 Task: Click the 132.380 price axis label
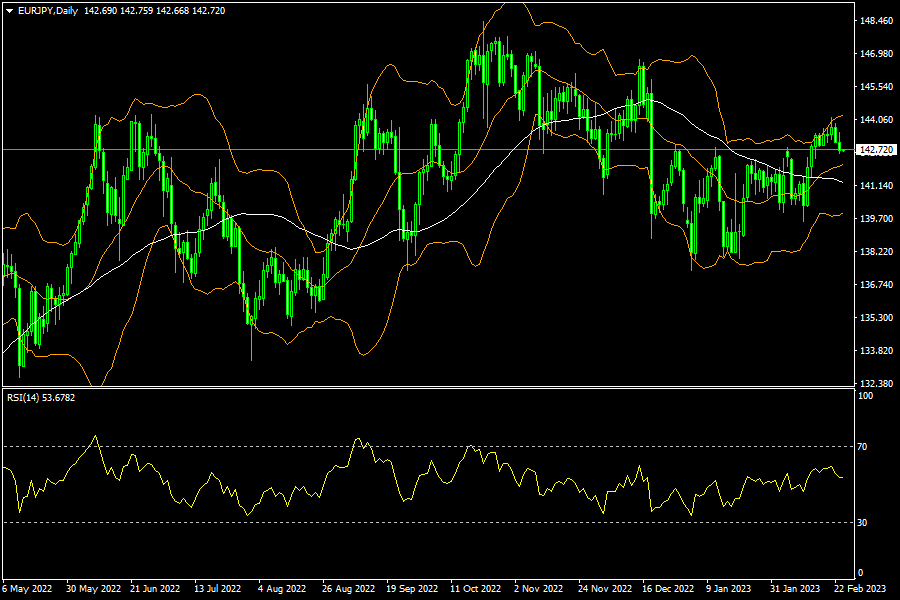click(876, 384)
